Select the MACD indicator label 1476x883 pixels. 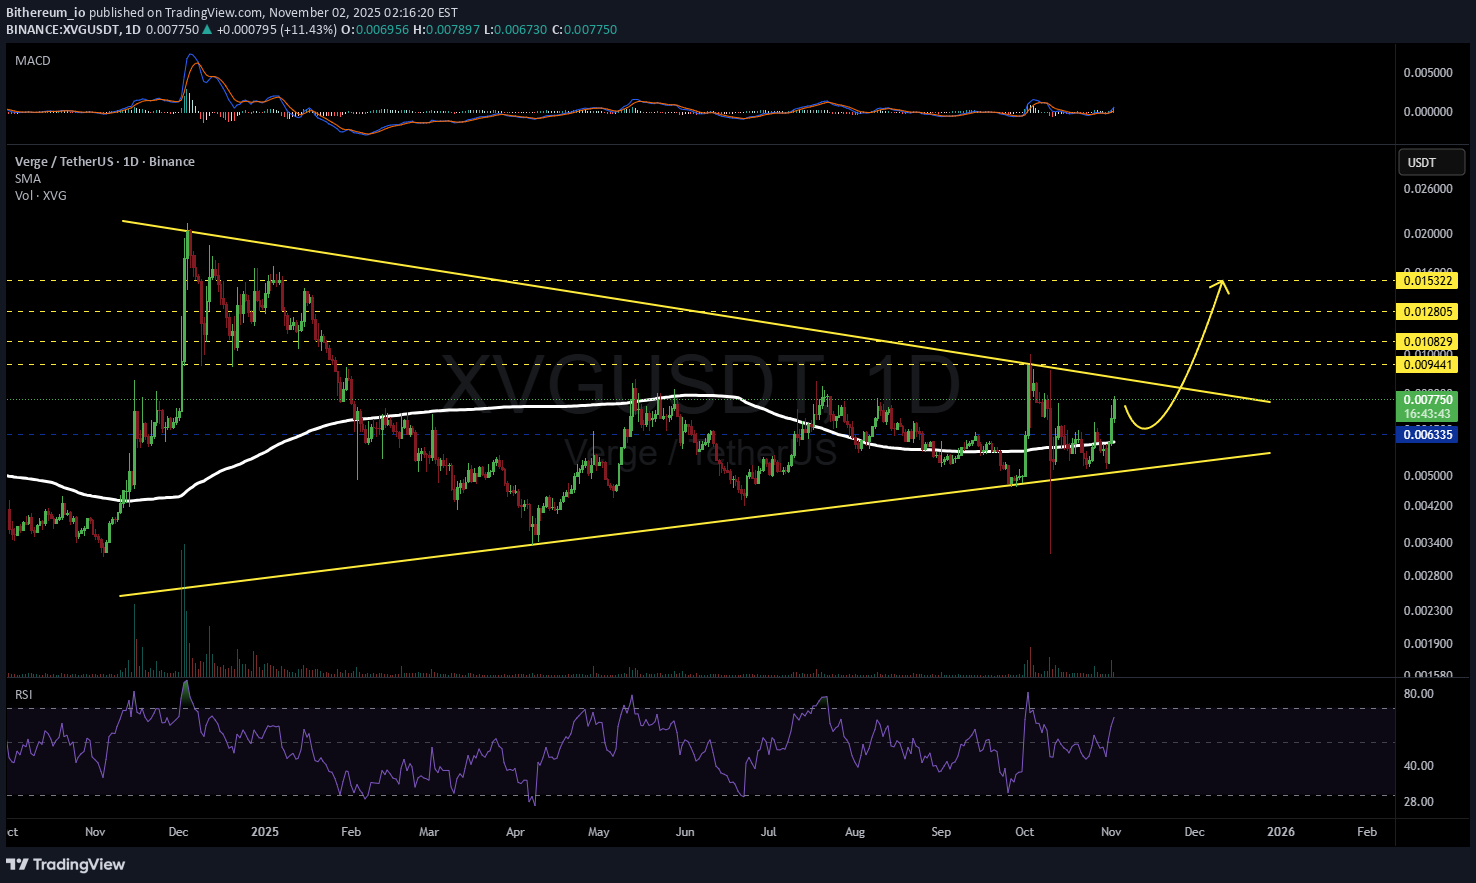click(32, 60)
